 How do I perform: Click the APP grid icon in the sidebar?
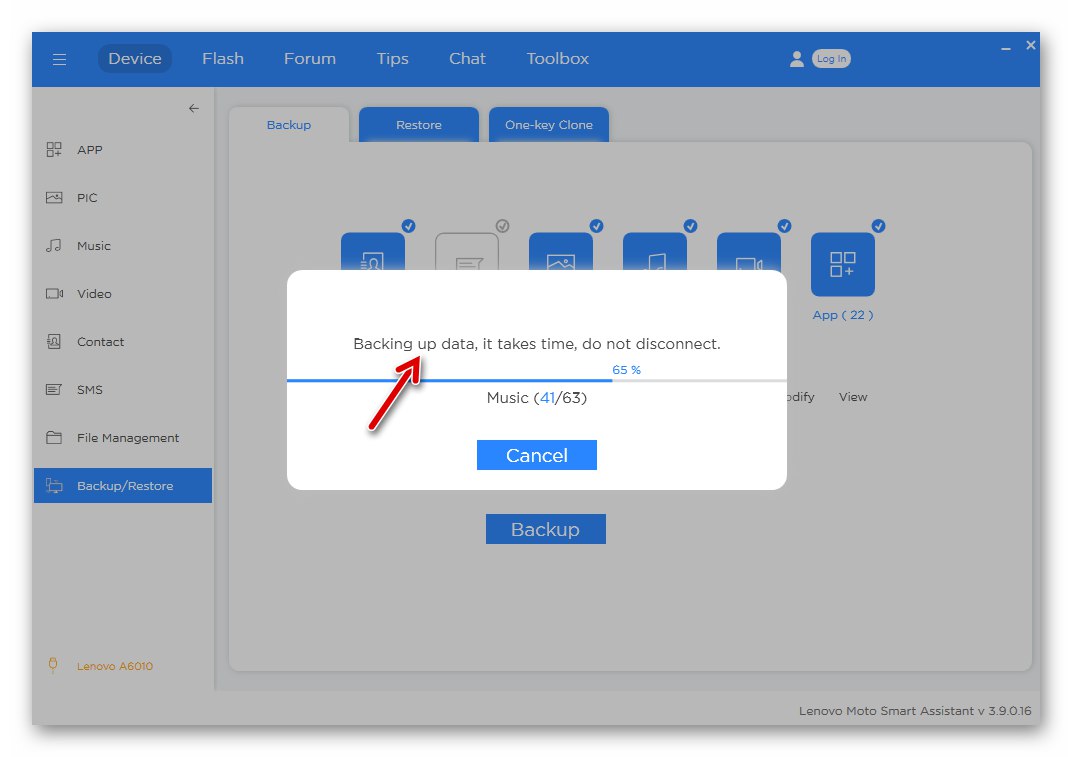(54, 149)
